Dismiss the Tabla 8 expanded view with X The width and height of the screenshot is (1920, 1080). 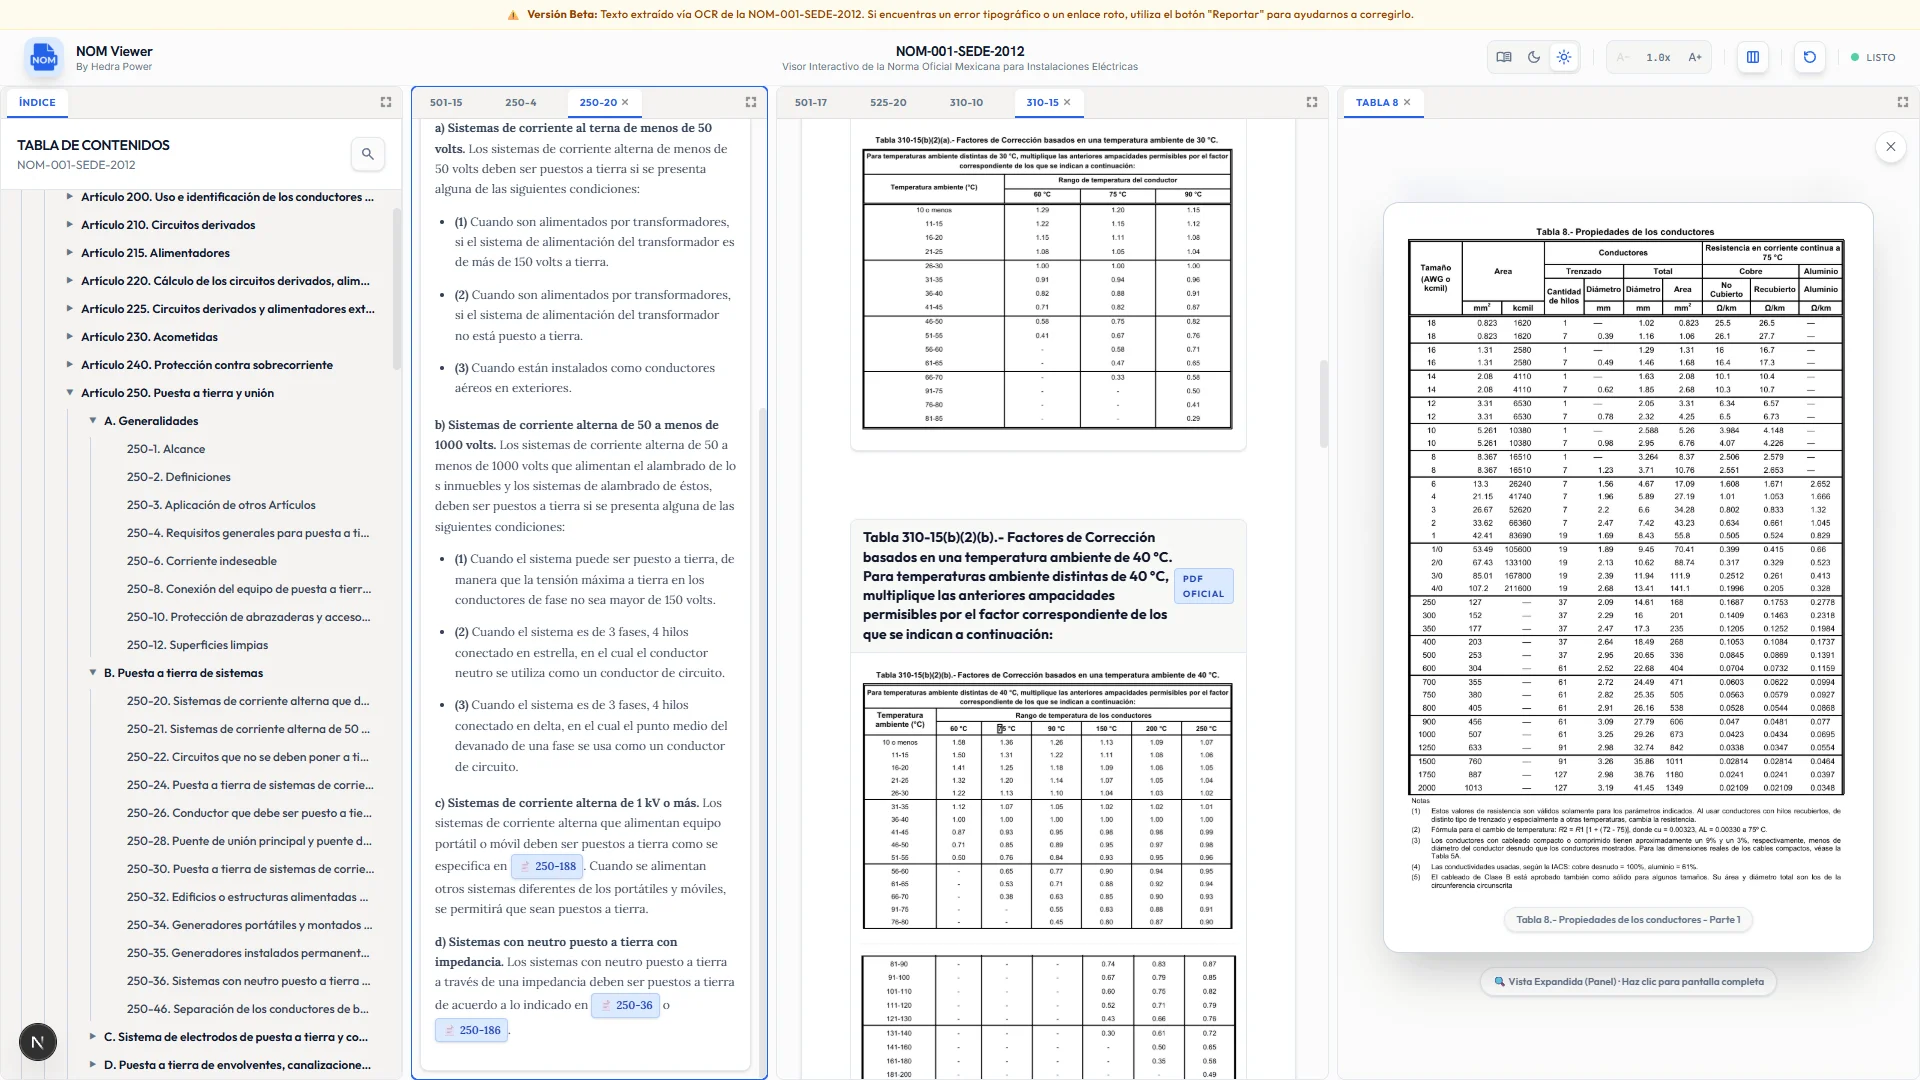(x=1890, y=147)
